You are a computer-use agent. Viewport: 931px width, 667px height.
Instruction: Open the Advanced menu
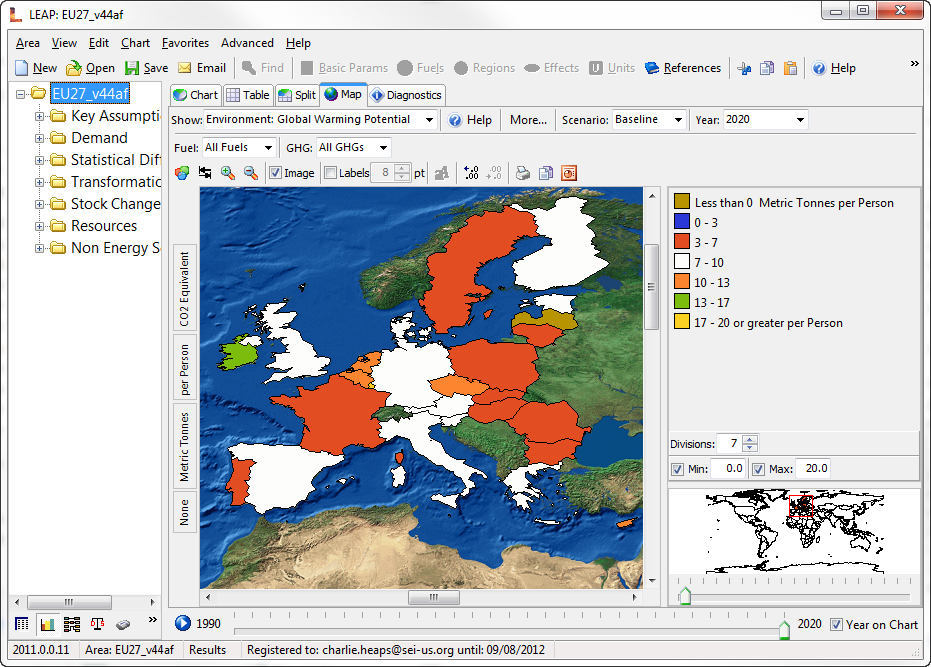(247, 43)
